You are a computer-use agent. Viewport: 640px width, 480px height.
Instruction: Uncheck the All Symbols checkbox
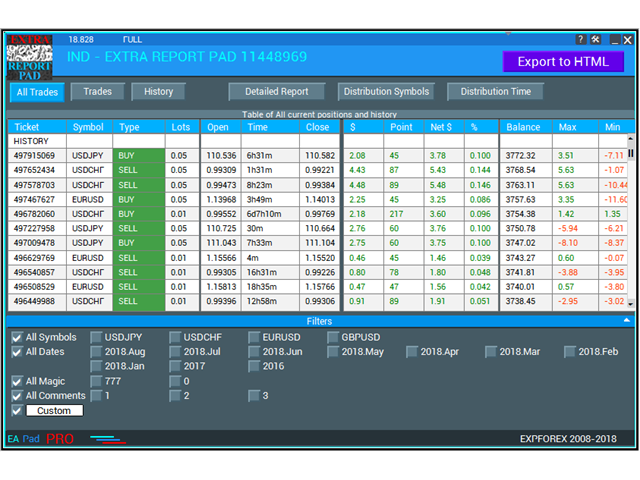coord(17,338)
